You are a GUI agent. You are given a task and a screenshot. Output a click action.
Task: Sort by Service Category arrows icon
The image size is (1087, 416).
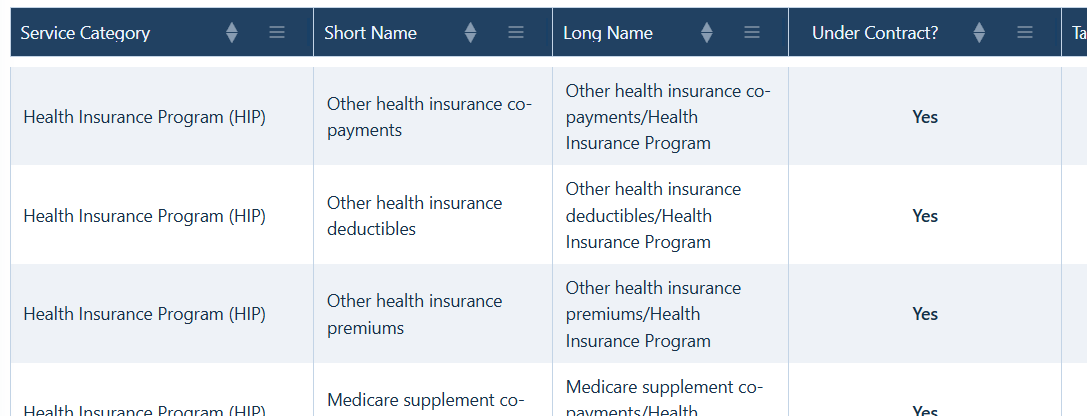(x=232, y=33)
